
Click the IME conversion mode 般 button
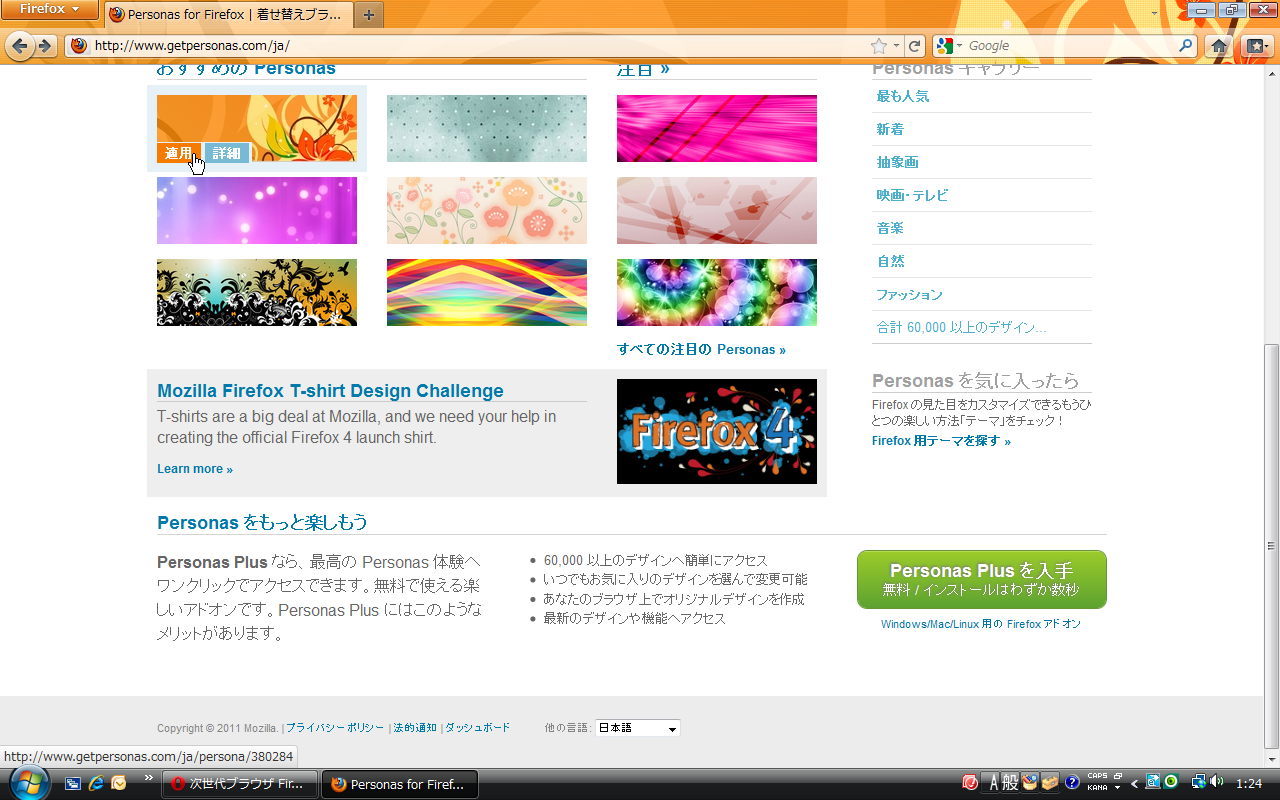[1010, 783]
